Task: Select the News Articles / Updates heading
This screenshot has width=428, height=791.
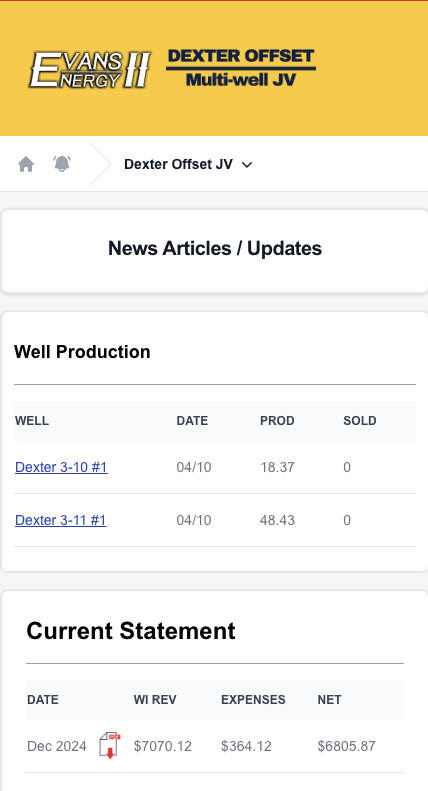Action: point(215,248)
